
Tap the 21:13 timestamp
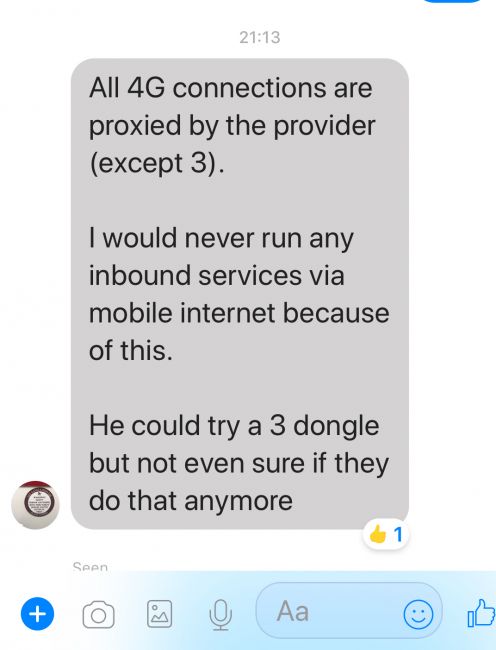coord(260,37)
